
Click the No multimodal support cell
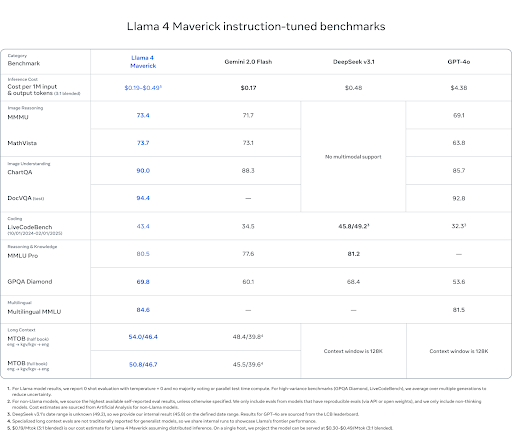point(353,157)
